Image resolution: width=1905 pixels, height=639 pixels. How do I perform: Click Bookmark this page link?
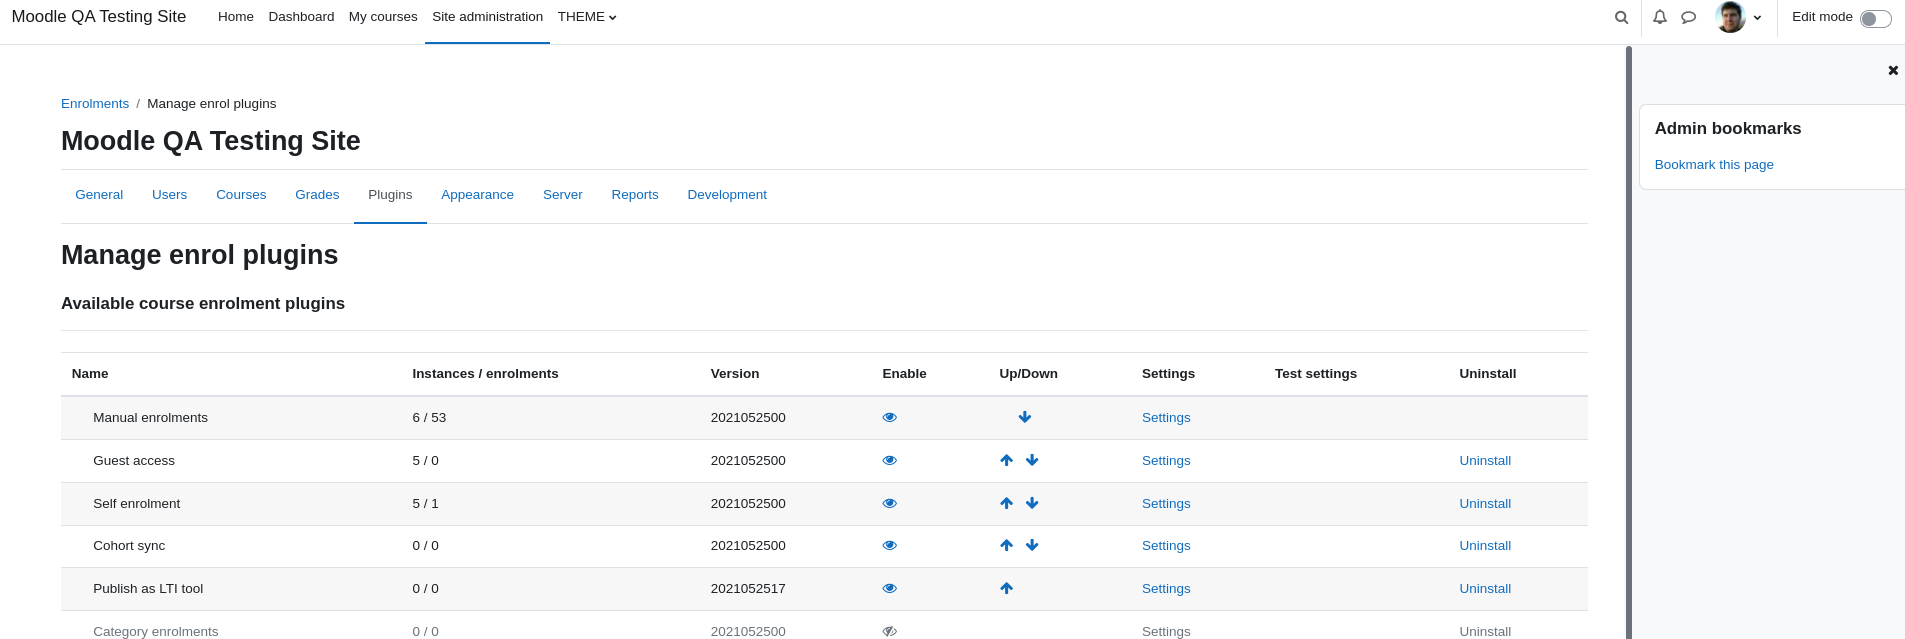click(x=1714, y=165)
